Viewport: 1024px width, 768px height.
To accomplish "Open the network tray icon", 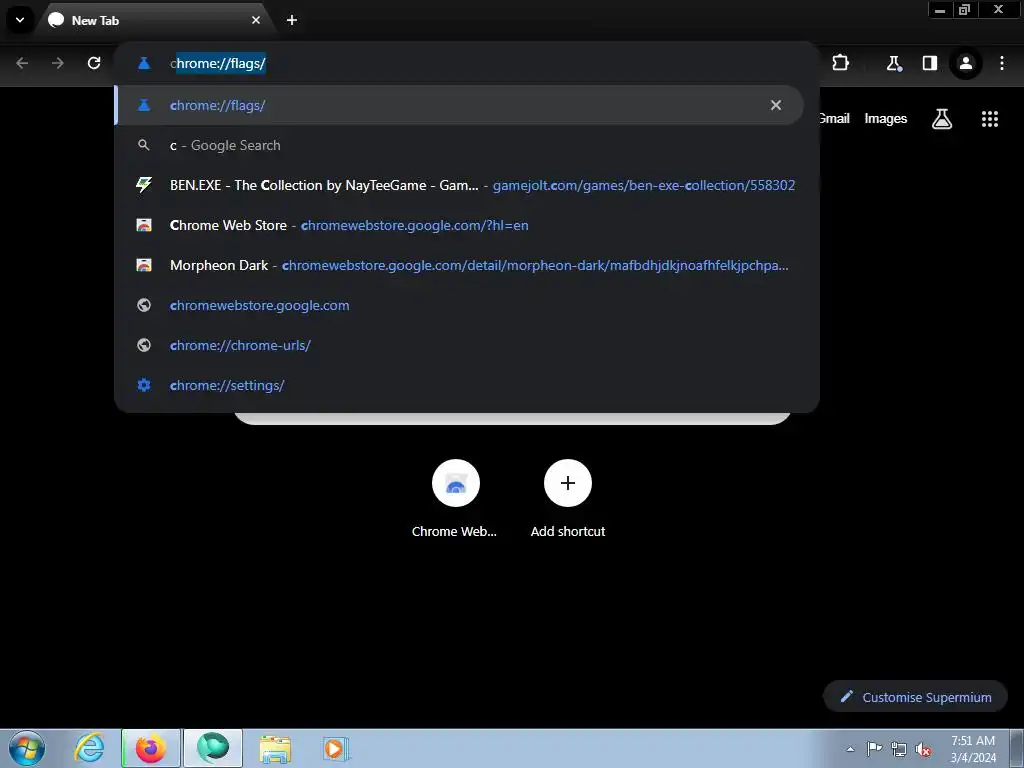I will pos(899,749).
